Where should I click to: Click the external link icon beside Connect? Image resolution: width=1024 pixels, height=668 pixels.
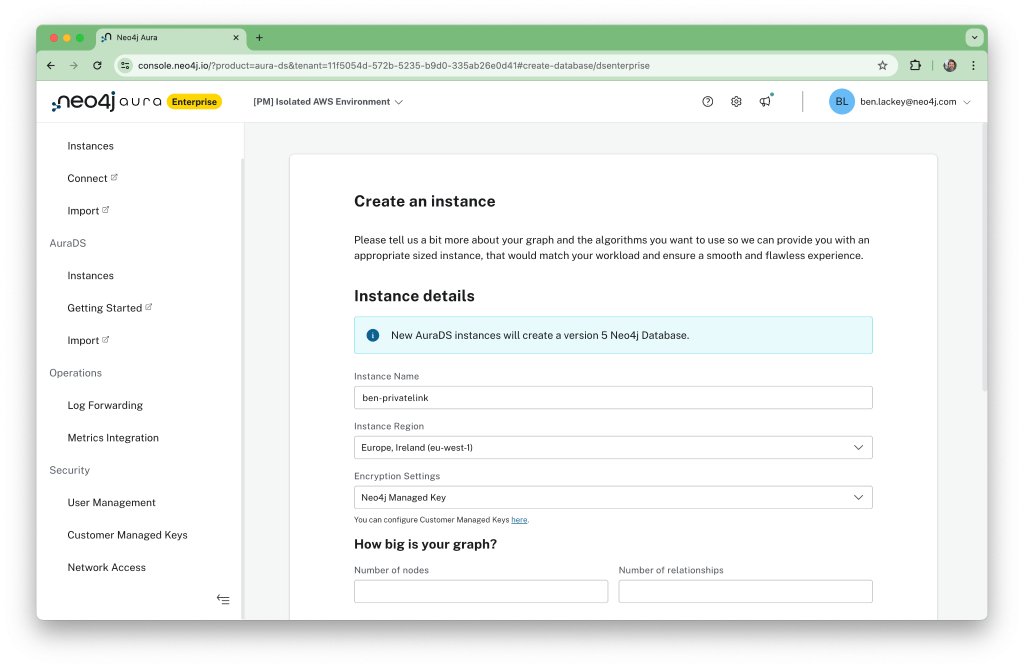[116, 176]
